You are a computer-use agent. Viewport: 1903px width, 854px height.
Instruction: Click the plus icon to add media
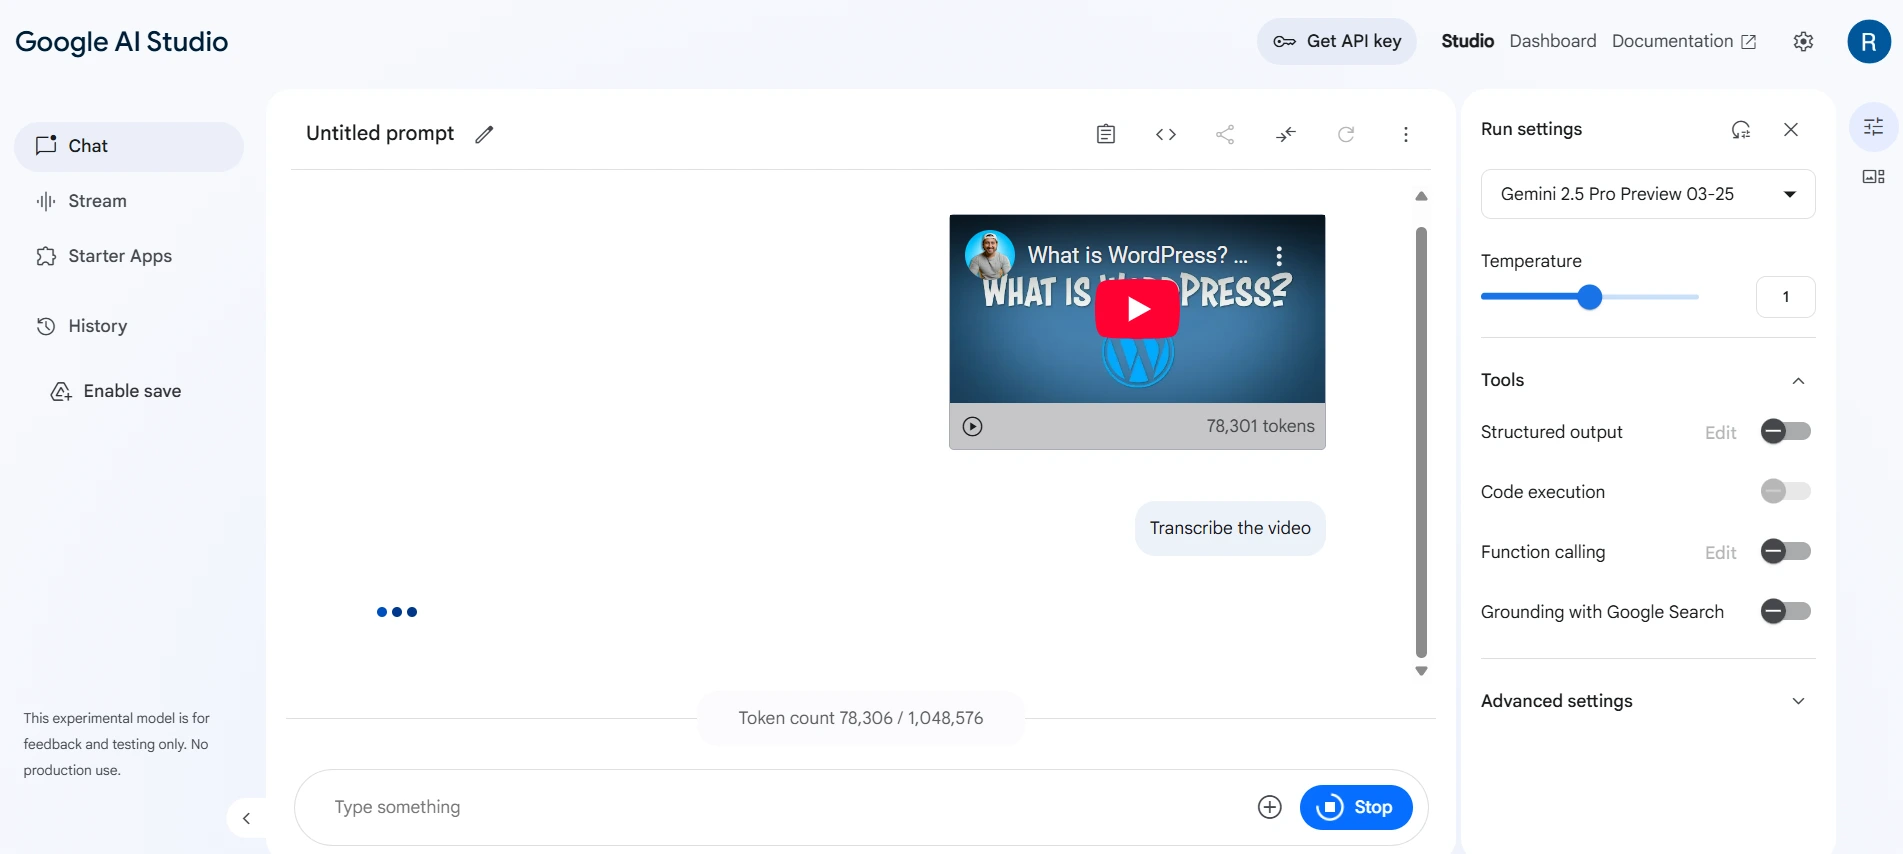[x=1269, y=807]
